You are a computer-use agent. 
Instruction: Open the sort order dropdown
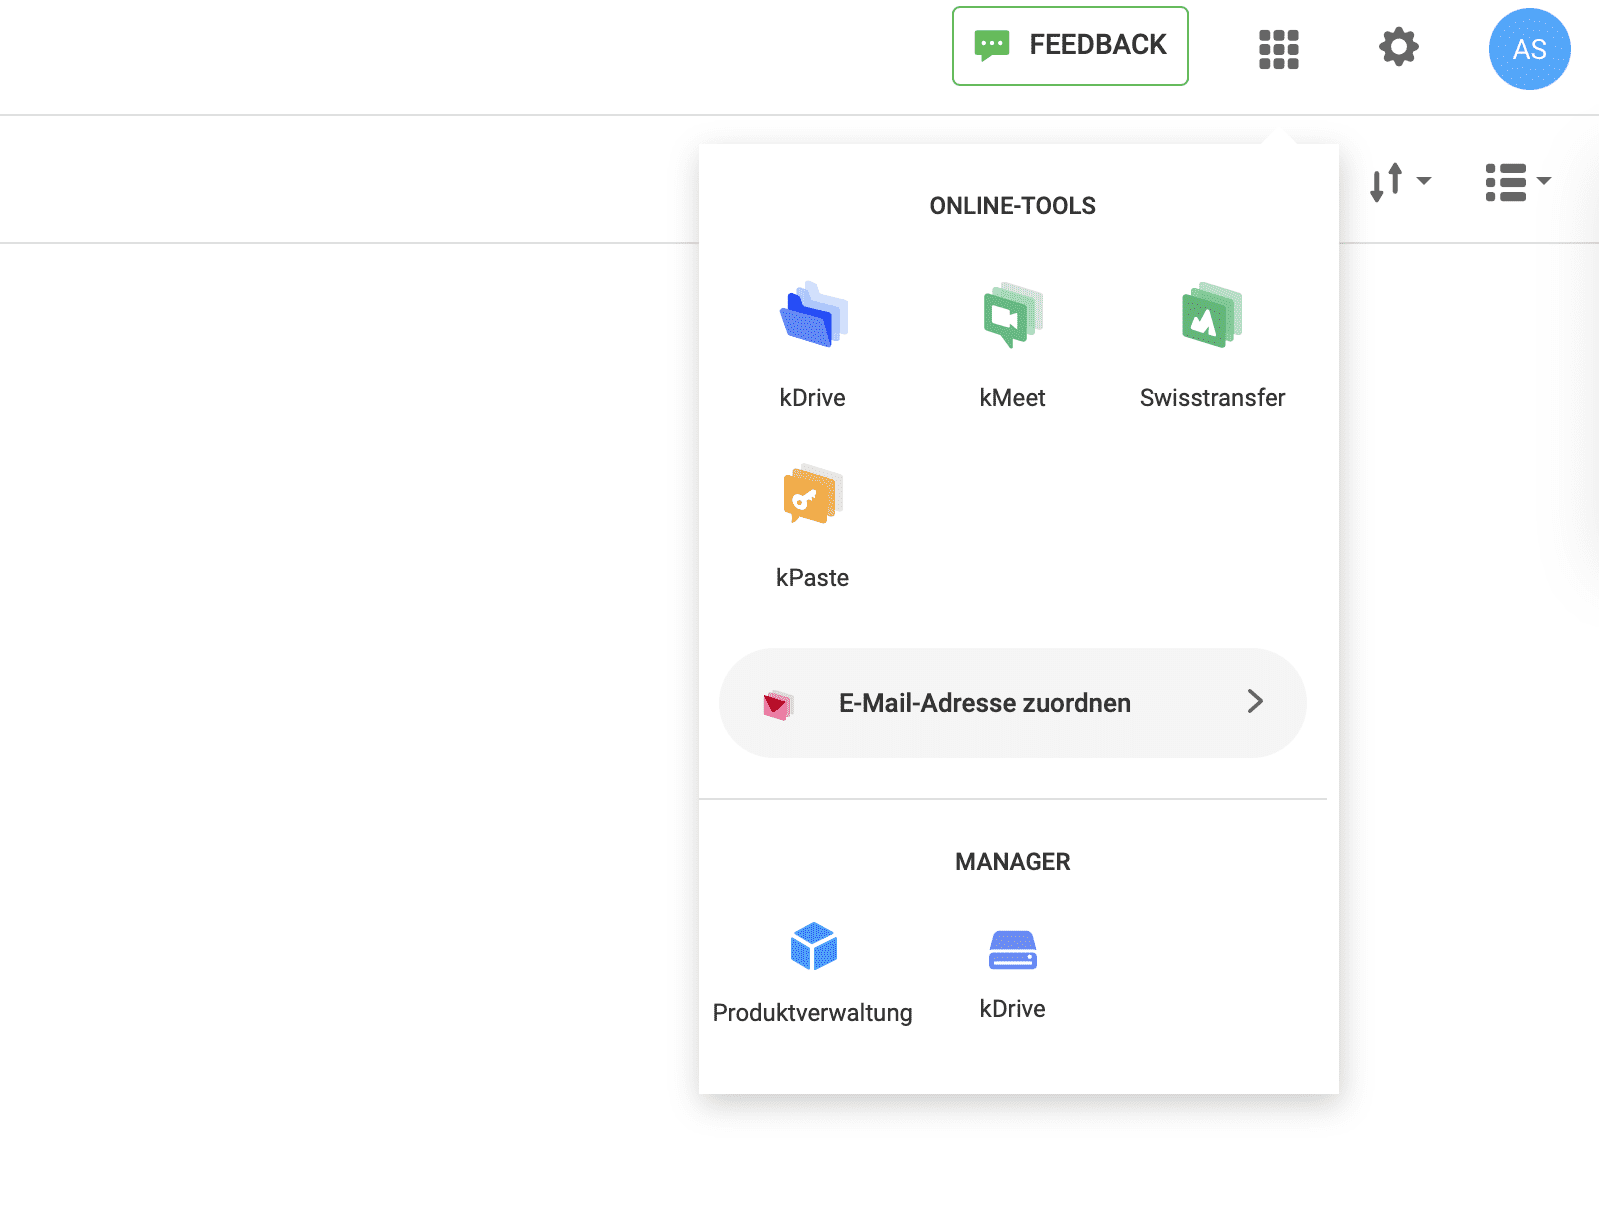pos(1400,182)
